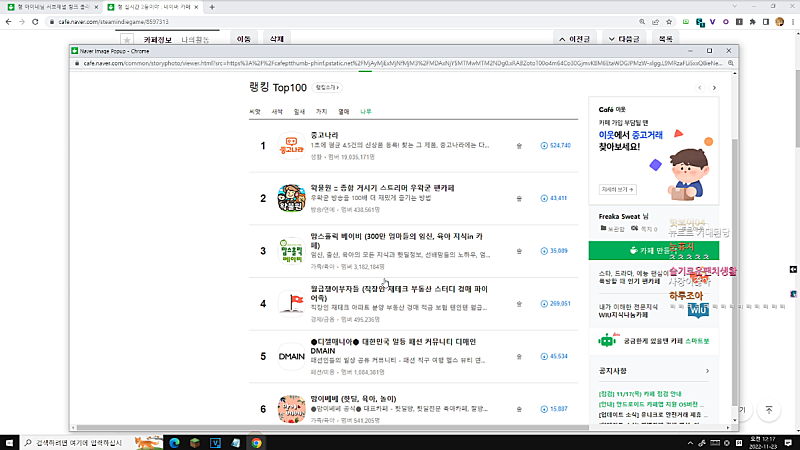Open Chrome tab search dropdown arrow

734,6
